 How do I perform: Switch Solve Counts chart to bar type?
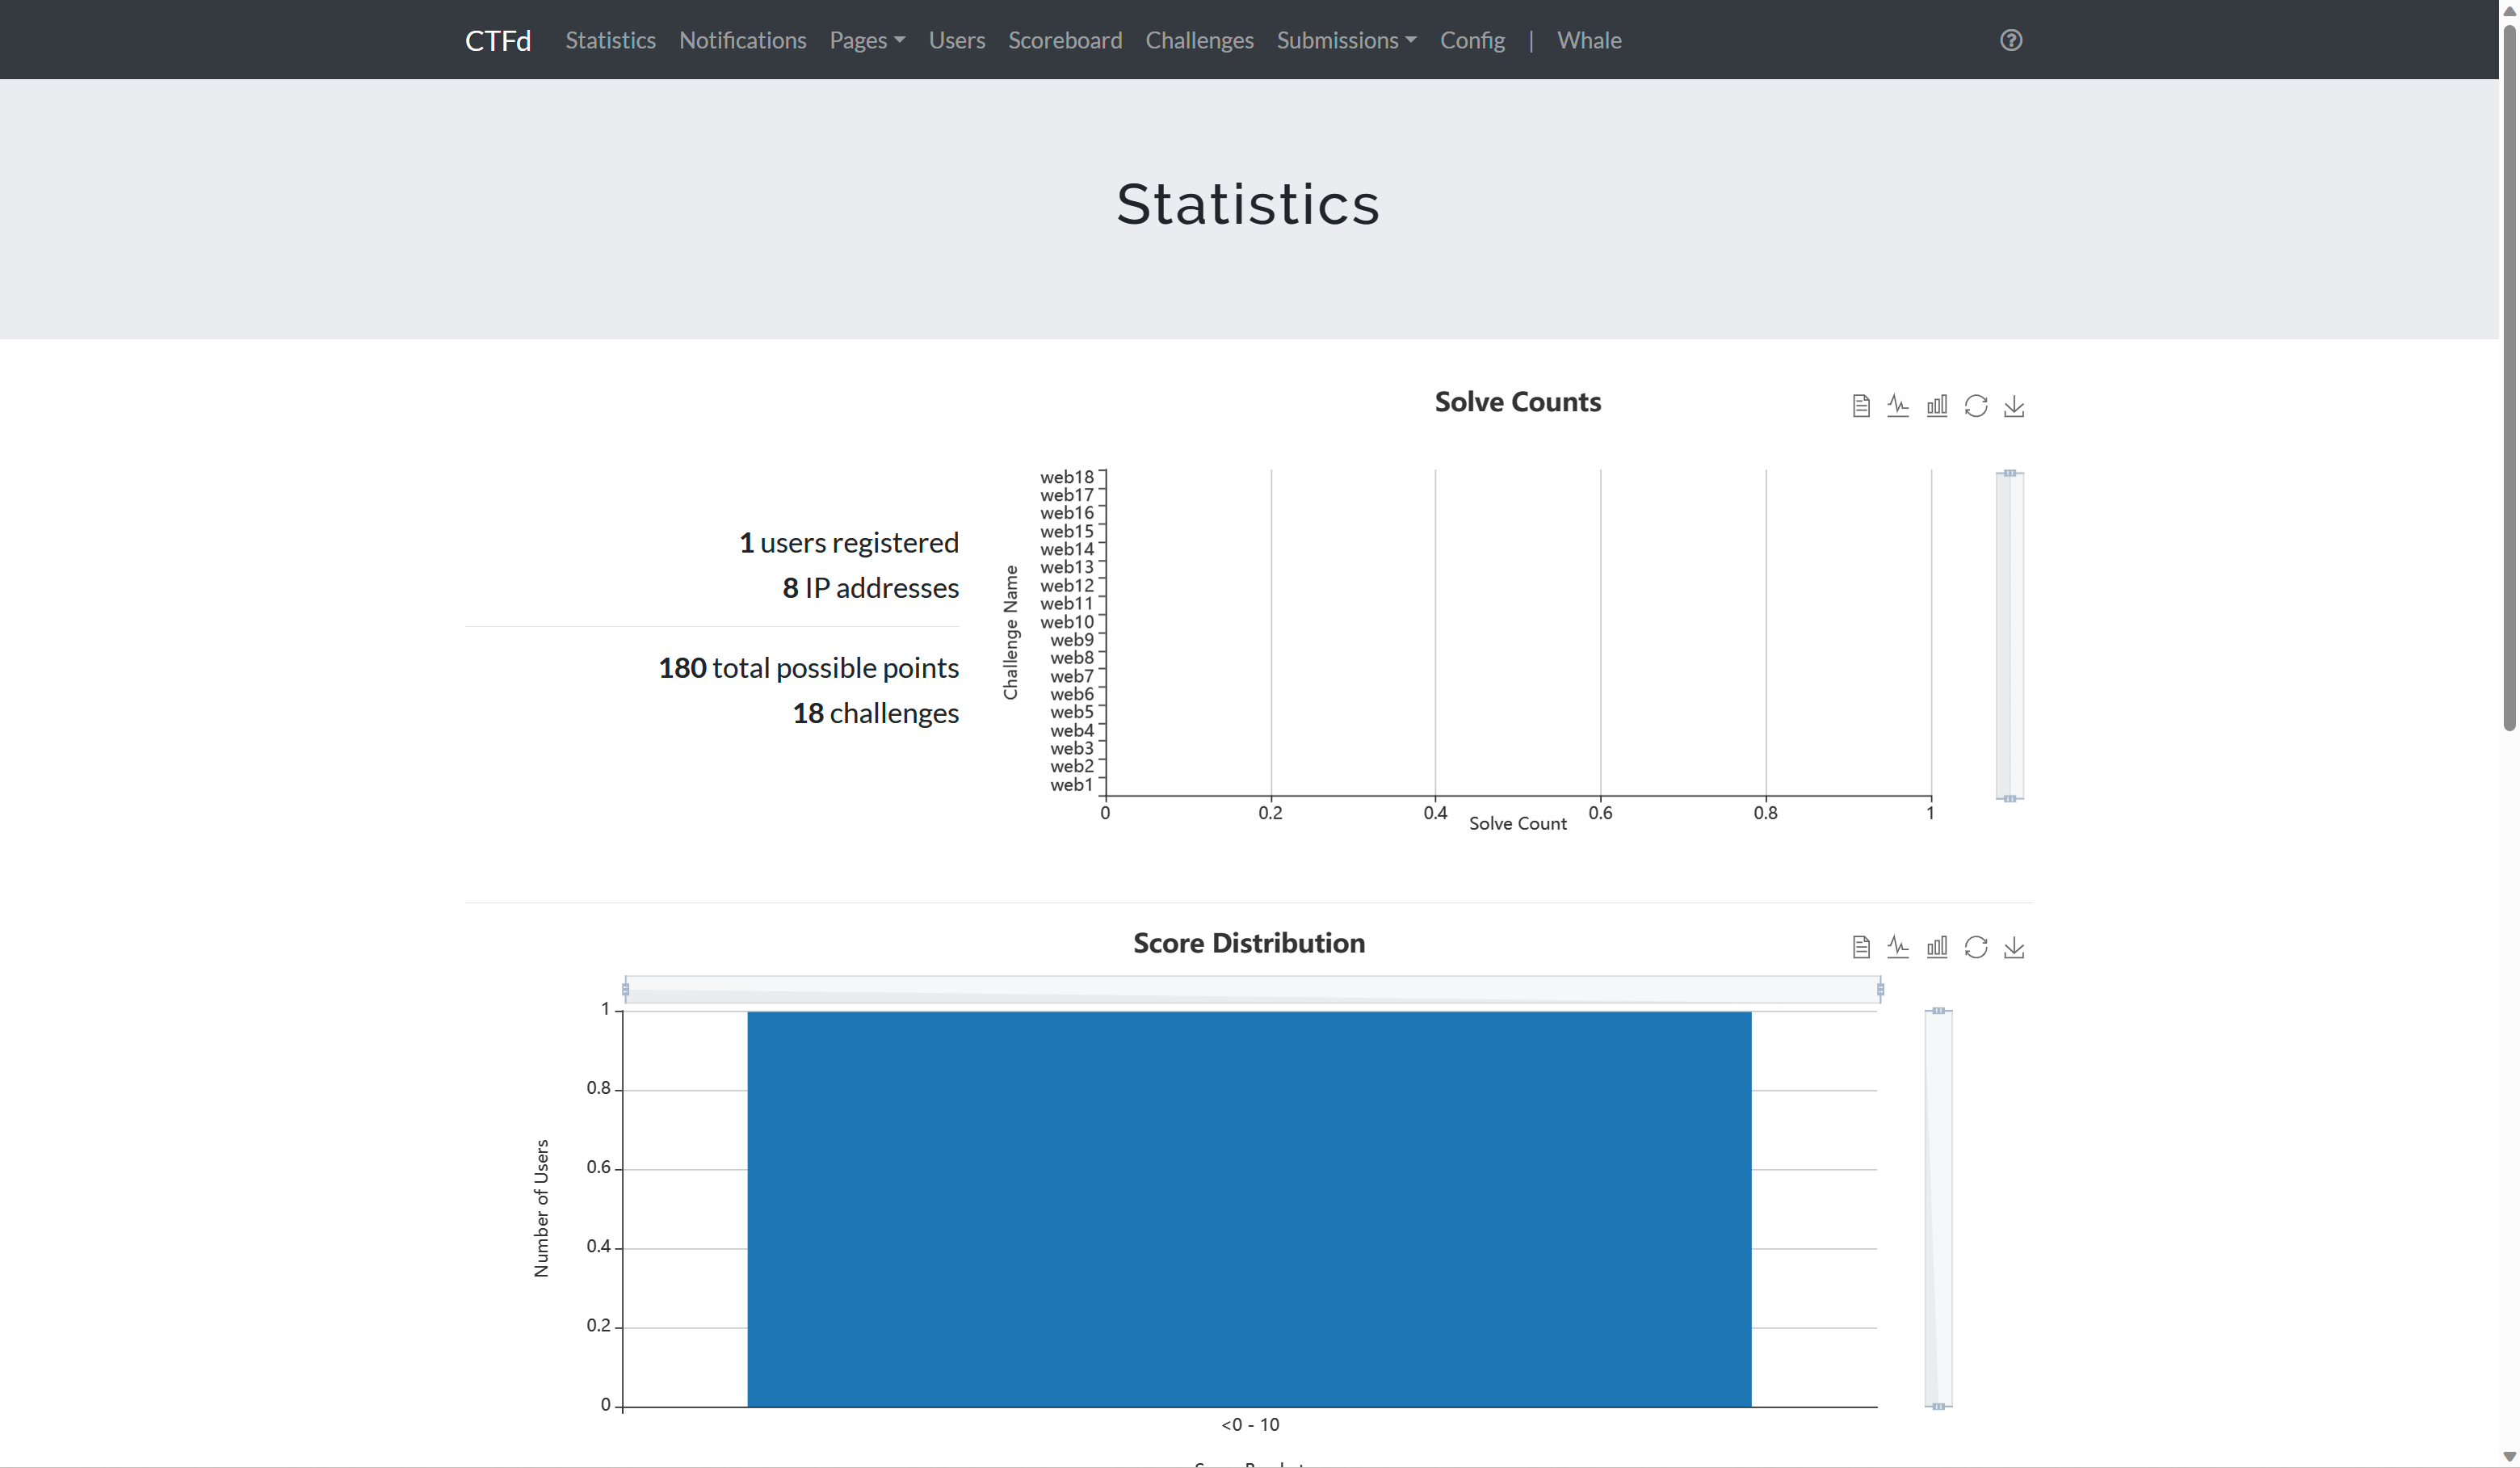(1937, 406)
